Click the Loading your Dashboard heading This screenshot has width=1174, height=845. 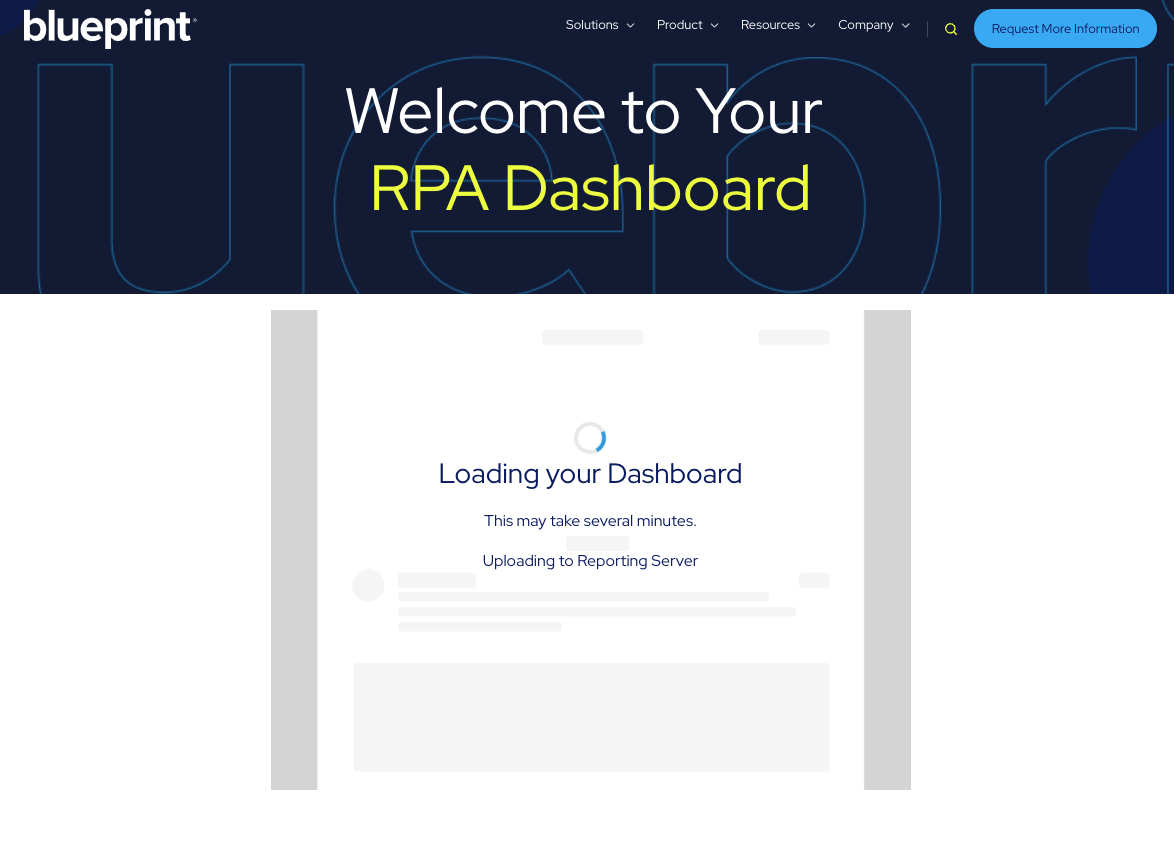tap(590, 474)
